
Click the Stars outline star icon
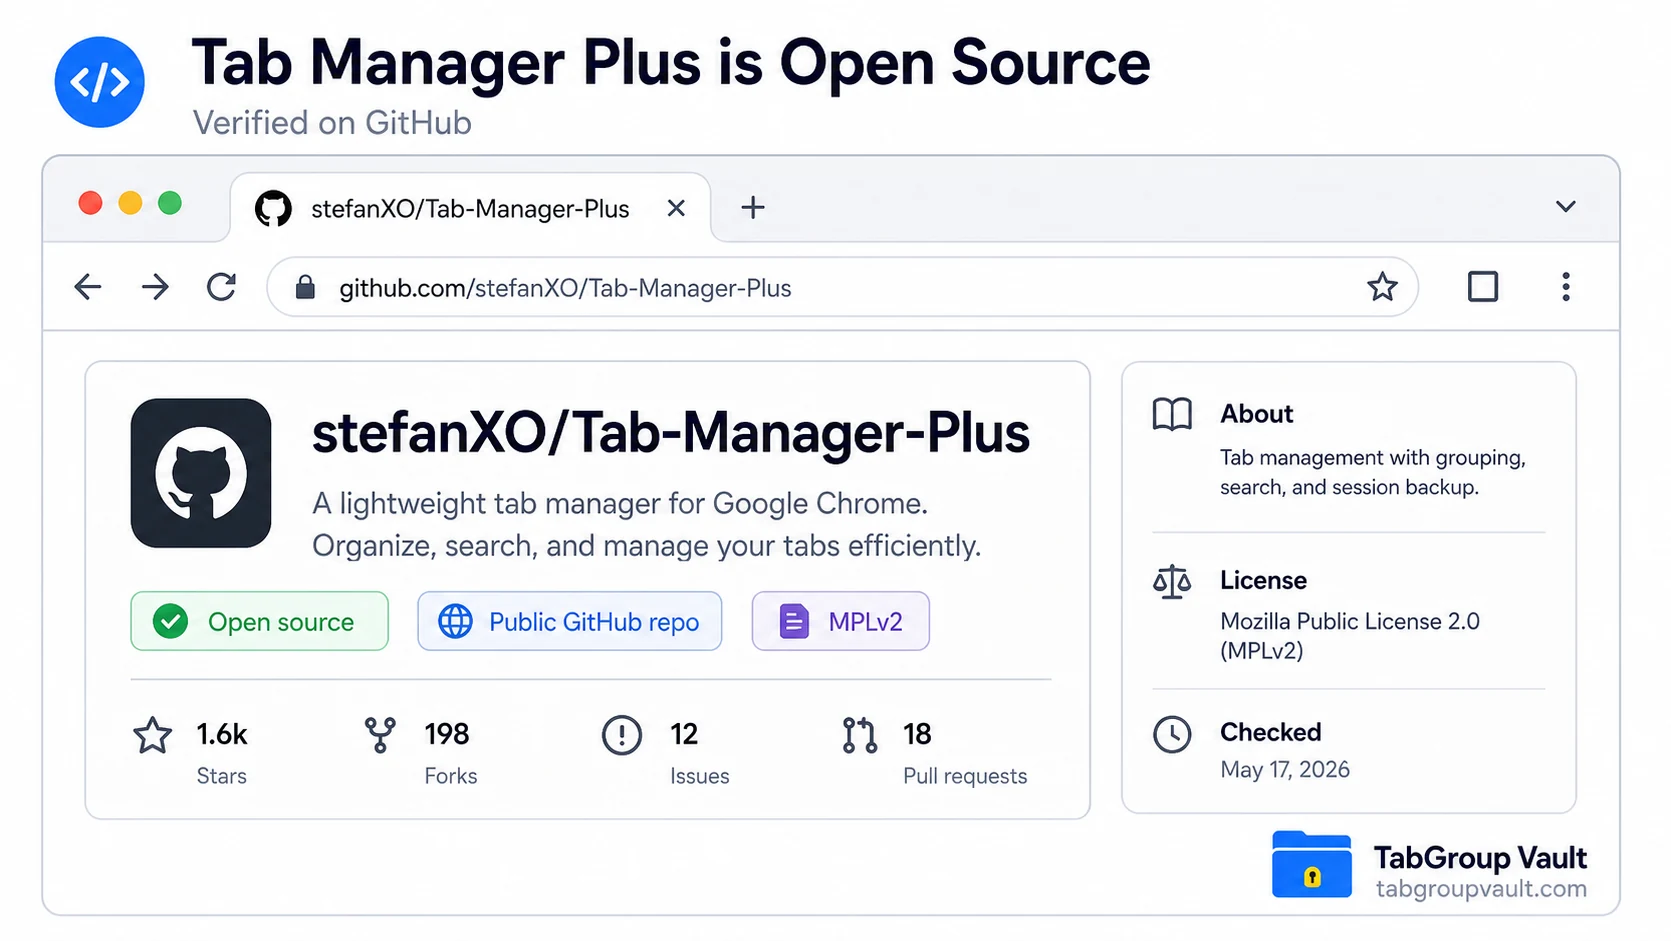coord(153,735)
